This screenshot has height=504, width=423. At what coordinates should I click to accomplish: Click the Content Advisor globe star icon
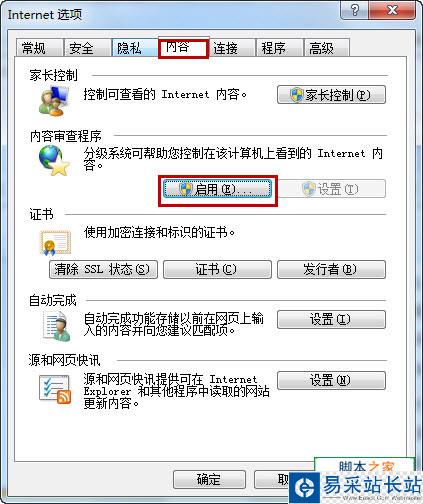click(x=54, y=161)
